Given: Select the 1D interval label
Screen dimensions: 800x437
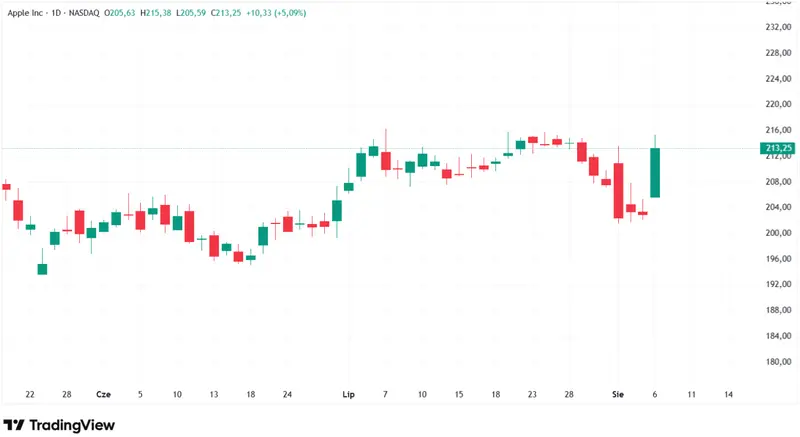Looking at the screenshot, I should pyautogui.click(x=56, y=13).
